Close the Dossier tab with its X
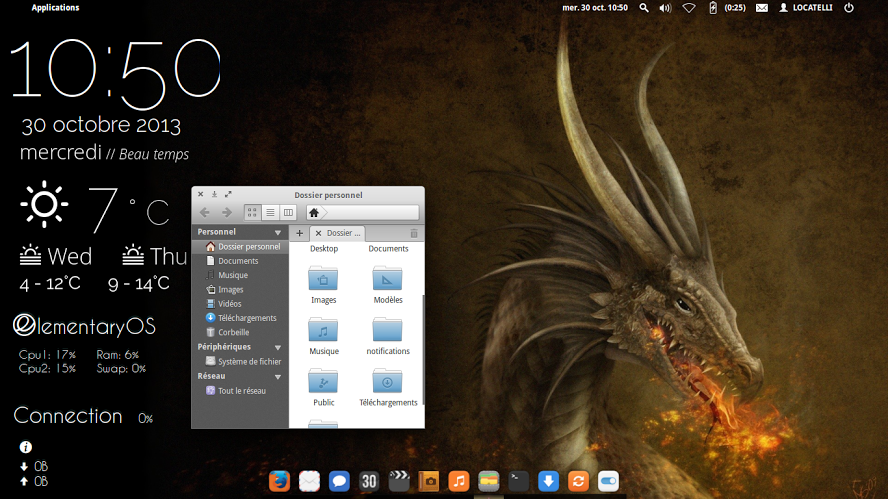This screenshot has width=888, height=499. pos(318,233)
